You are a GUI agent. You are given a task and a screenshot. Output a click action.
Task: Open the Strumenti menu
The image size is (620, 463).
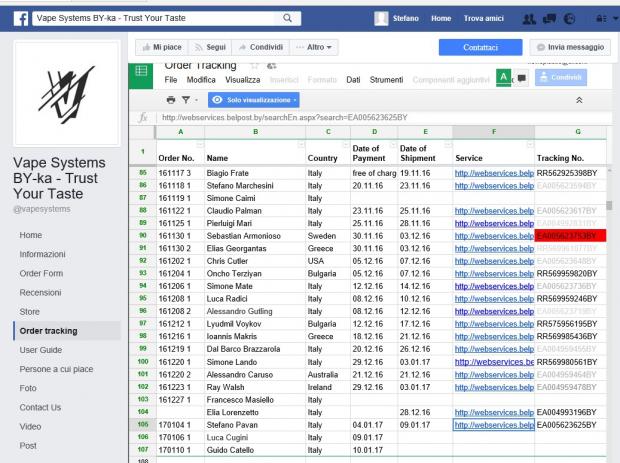[x=386, y=80]
